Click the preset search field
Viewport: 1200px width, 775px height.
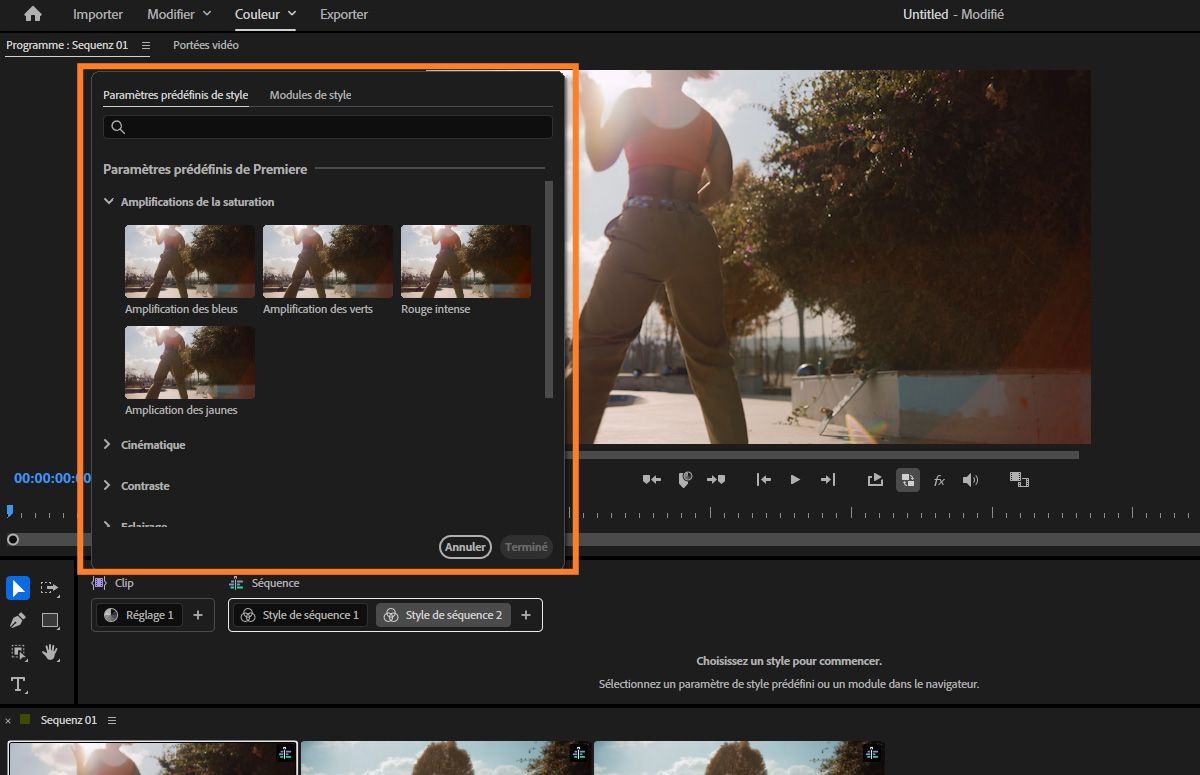pos(328,127)
